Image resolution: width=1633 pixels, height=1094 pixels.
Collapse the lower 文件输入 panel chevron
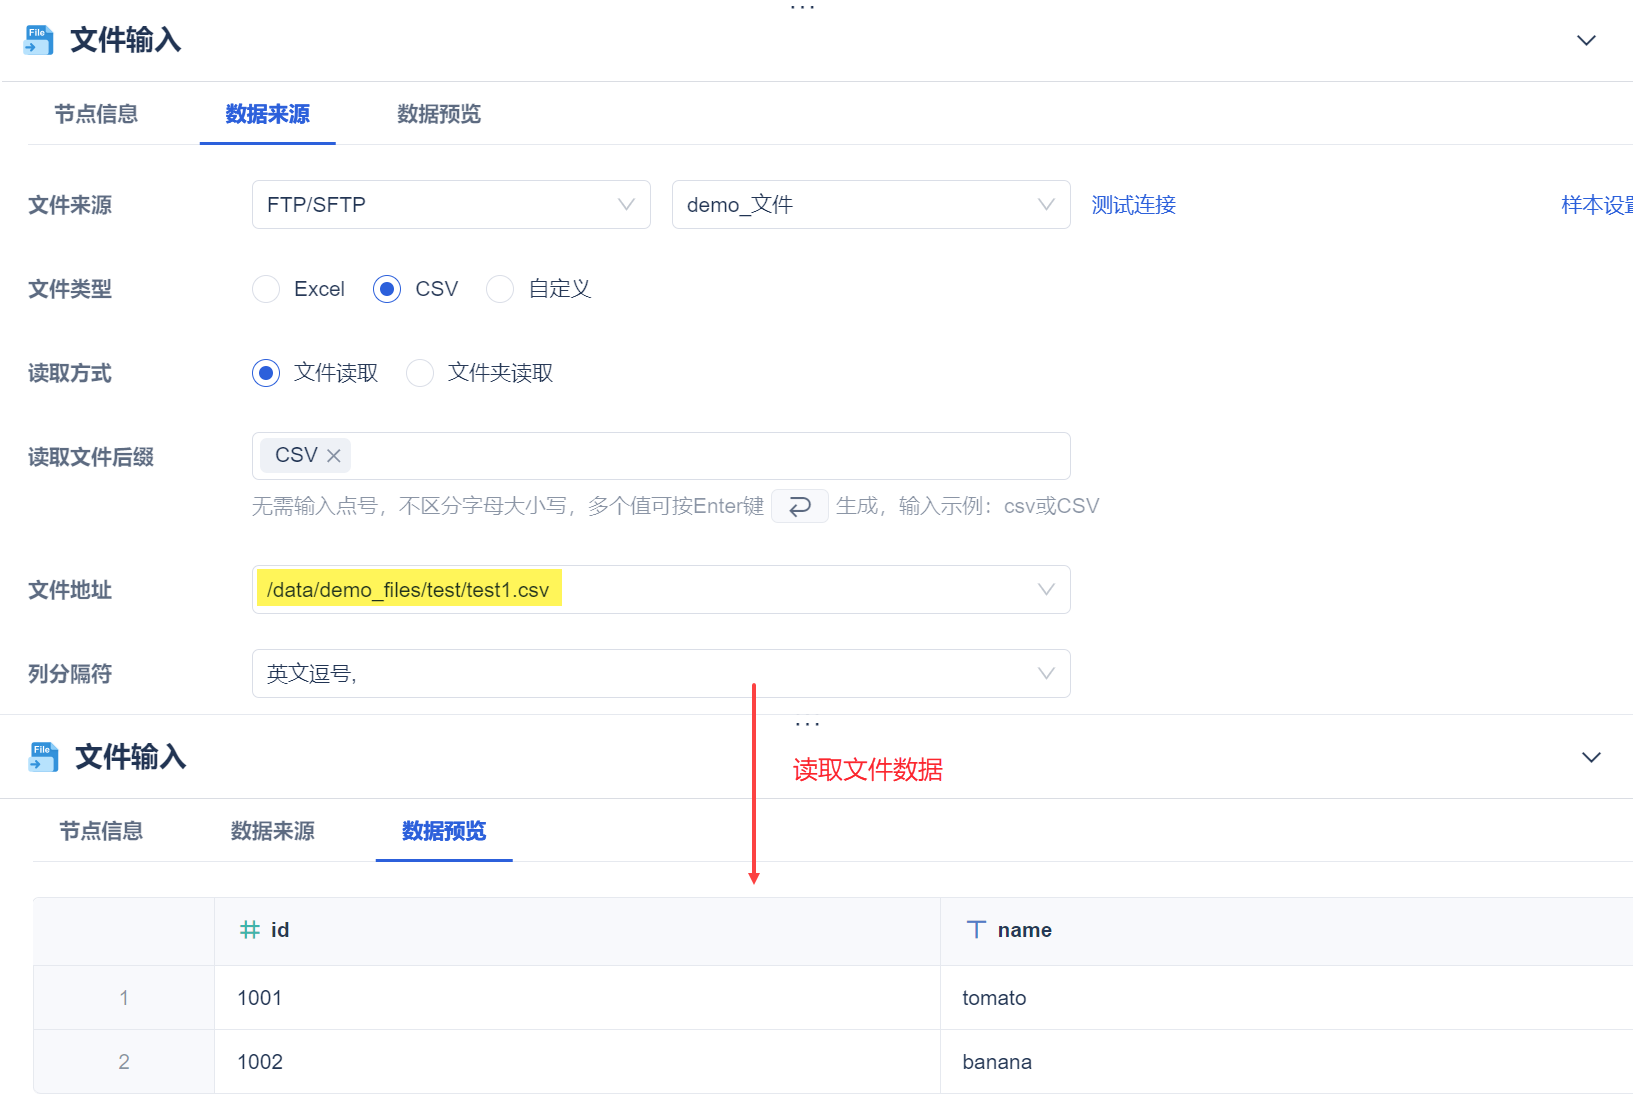click(1591, 757)
